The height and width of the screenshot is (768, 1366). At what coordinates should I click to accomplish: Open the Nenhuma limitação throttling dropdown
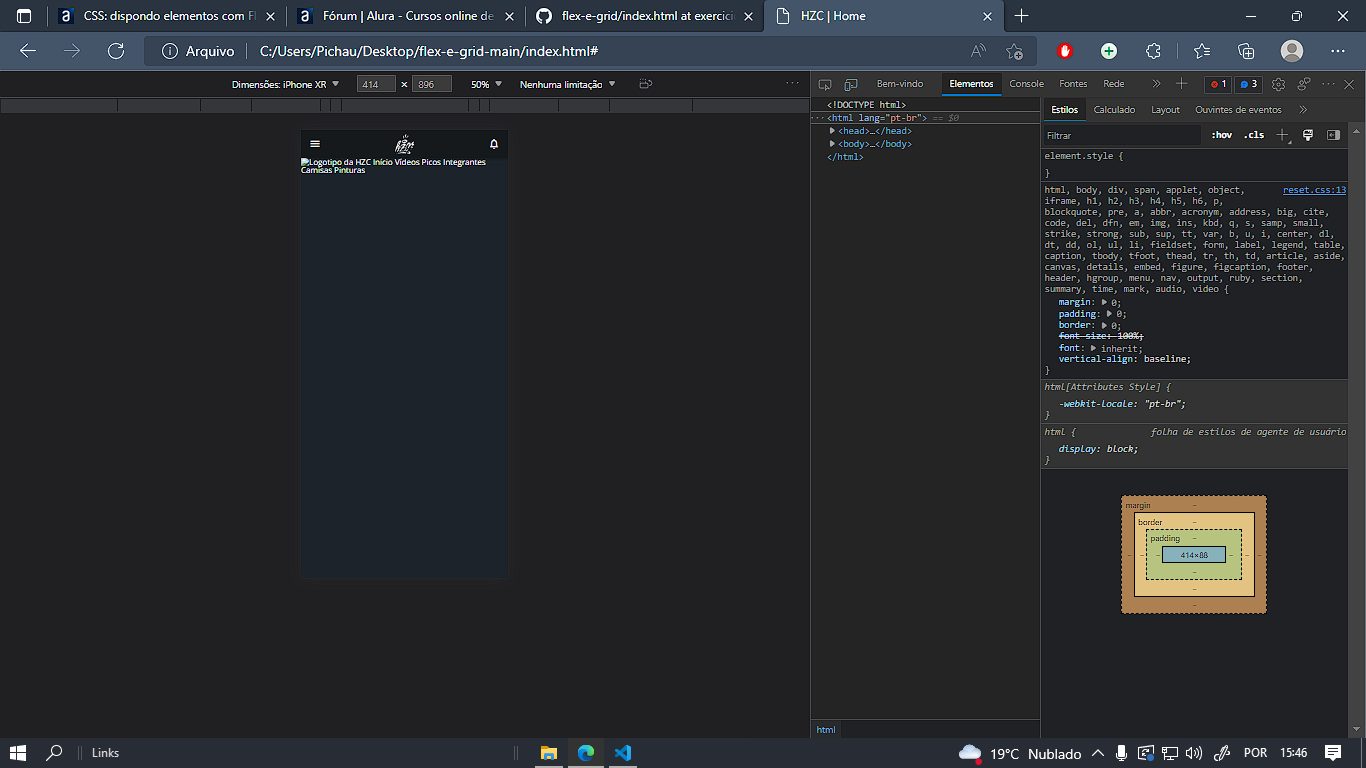pos(568,85)
